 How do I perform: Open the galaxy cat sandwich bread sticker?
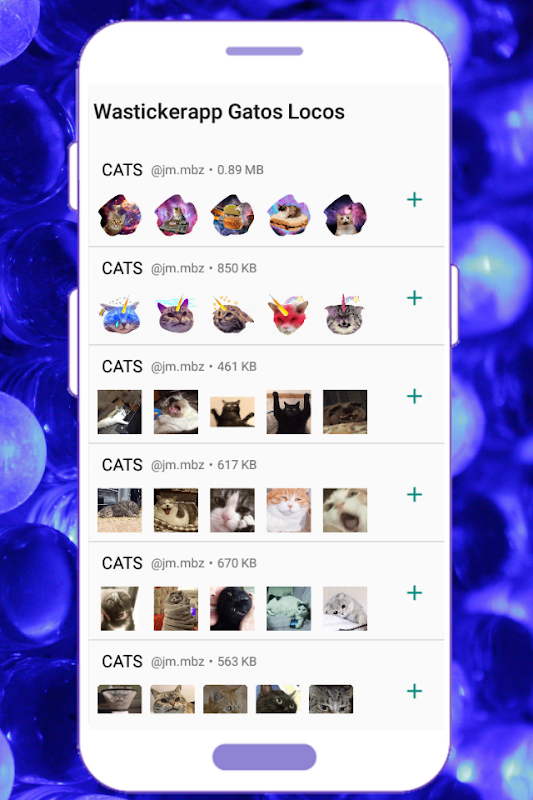click(x=289, y=215)
